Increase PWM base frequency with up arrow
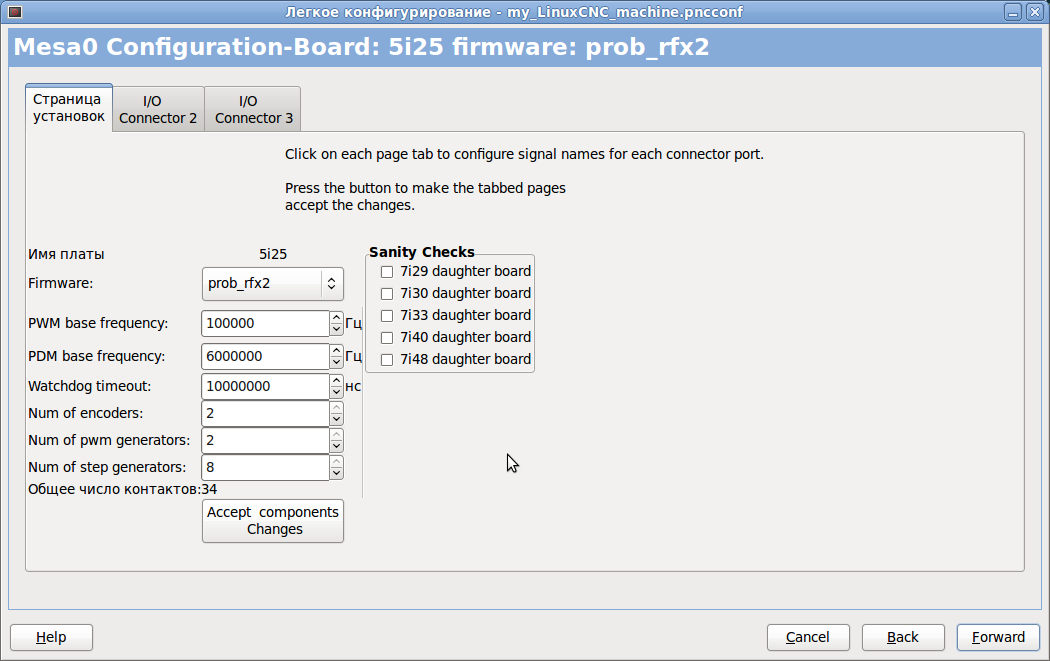 [336, 317]
